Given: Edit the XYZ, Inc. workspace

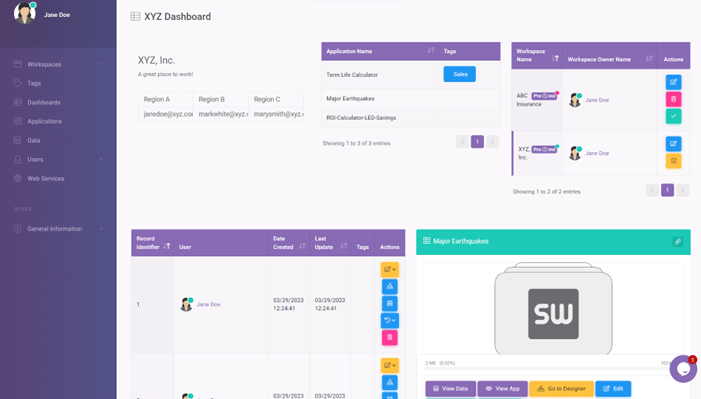Looking at the screenshot, I should (673, 144).
